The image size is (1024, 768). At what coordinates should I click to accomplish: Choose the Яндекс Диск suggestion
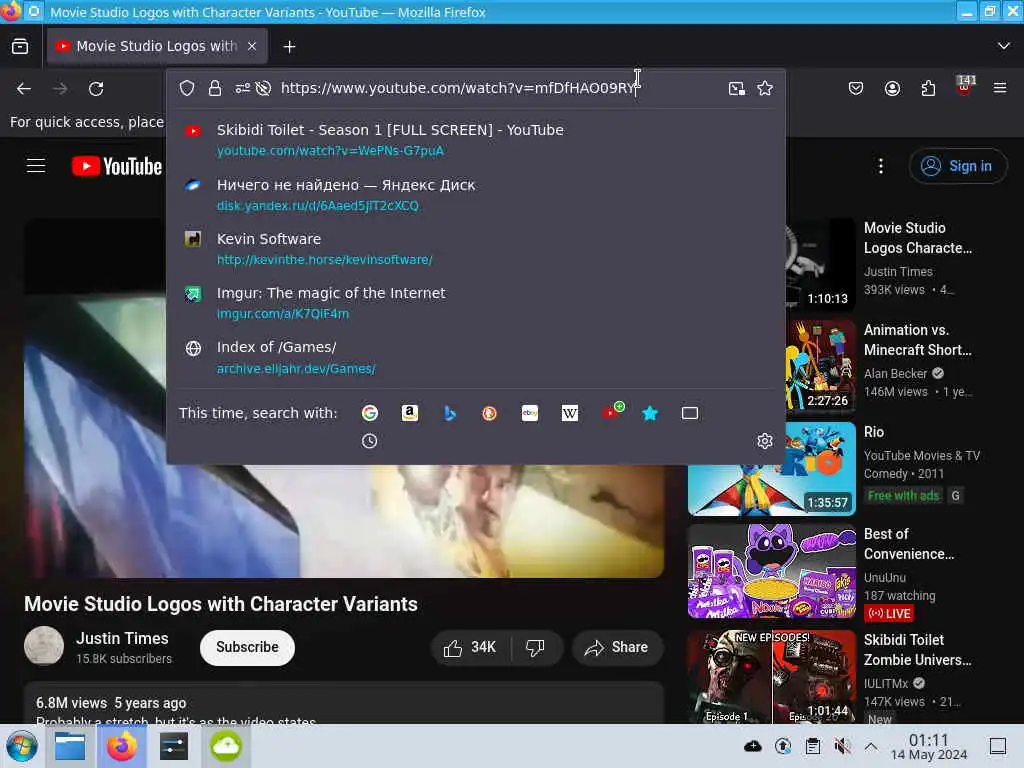click(x=475, y=195)
